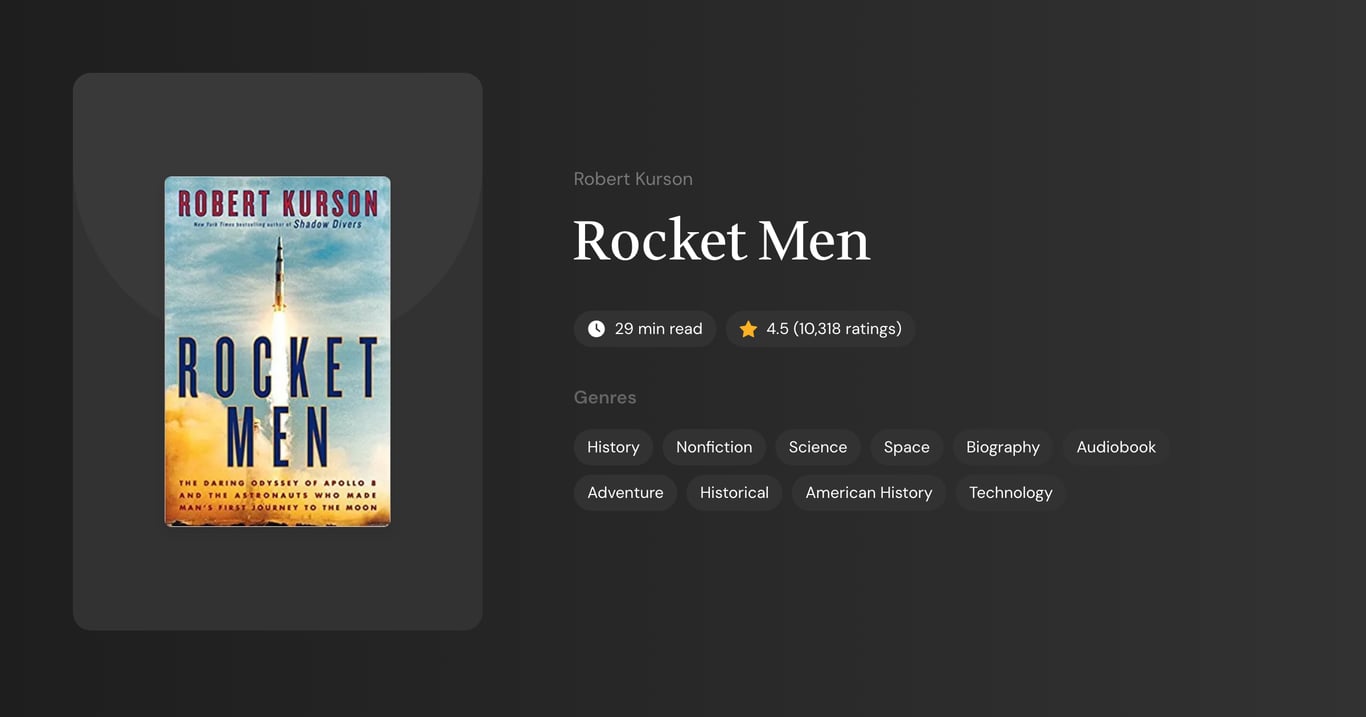Select the History genre tag
Screen dimensions: 1366x717
[x=613, y=447]
